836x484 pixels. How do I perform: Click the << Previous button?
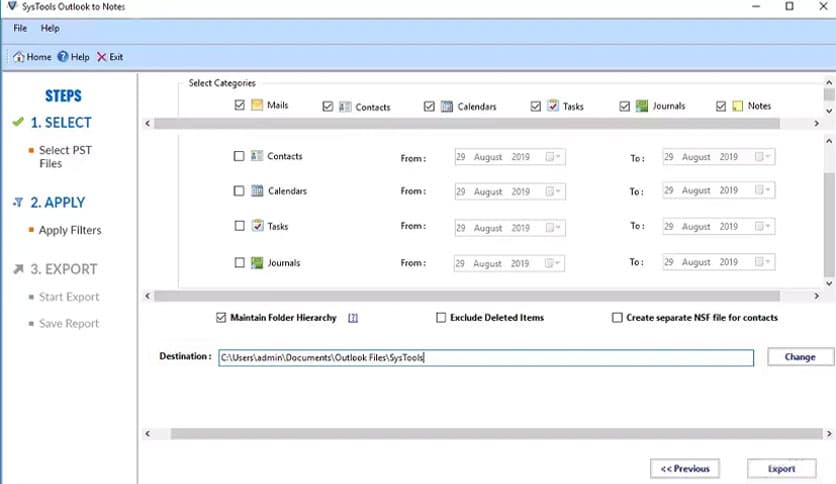[685, 469]
